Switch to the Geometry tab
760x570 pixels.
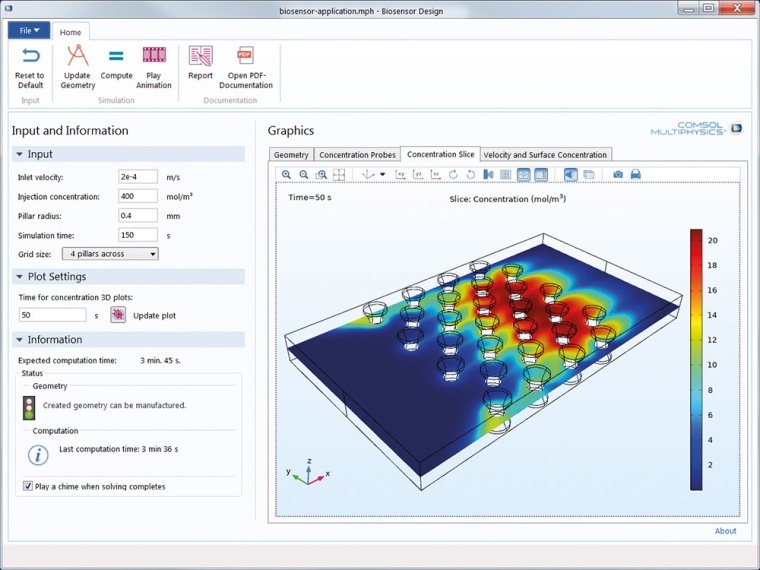(x=291, y=155)
